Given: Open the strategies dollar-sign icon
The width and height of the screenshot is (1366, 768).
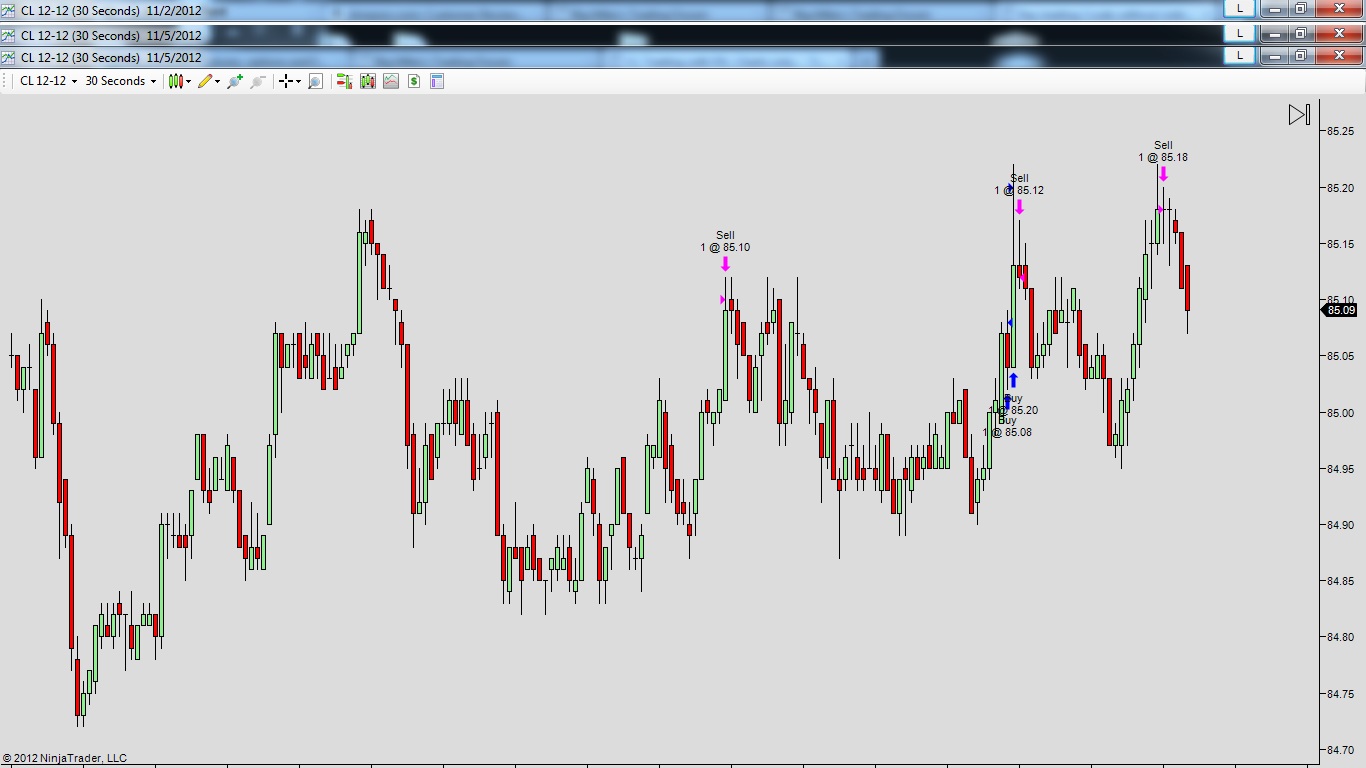Looking at the screenshot, I should (x=414, y=81).
